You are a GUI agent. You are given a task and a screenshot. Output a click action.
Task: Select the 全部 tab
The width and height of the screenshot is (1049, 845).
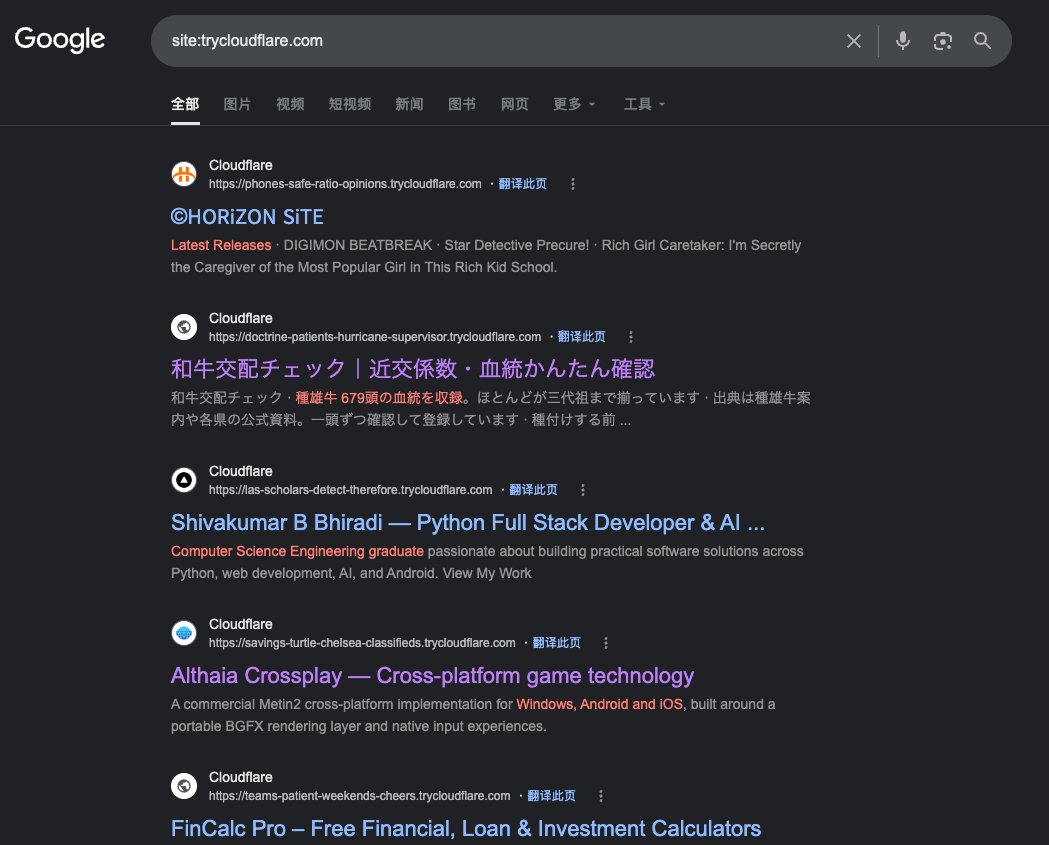[x=185, y=104]
